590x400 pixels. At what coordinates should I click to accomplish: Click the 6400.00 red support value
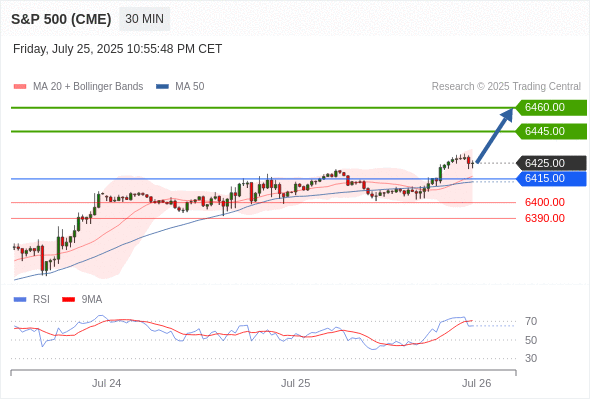point(545,202)
